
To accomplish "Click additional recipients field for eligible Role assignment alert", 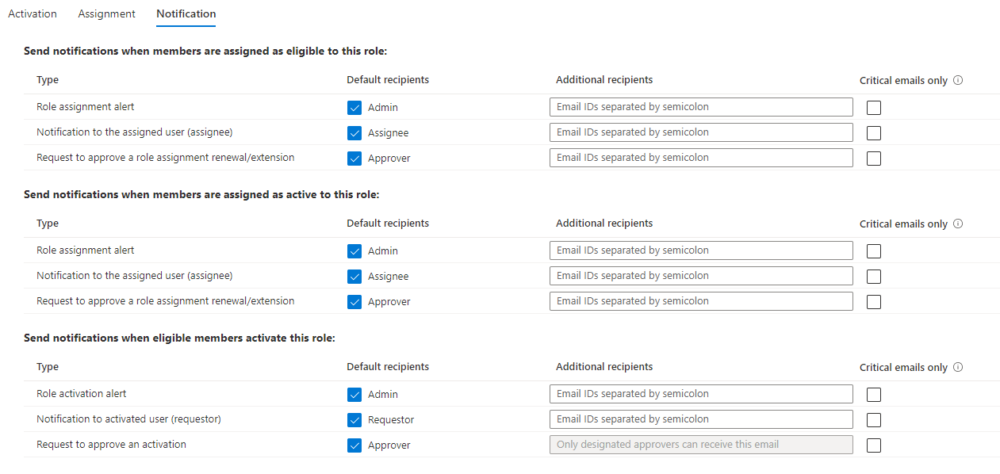I will [701, 107].
